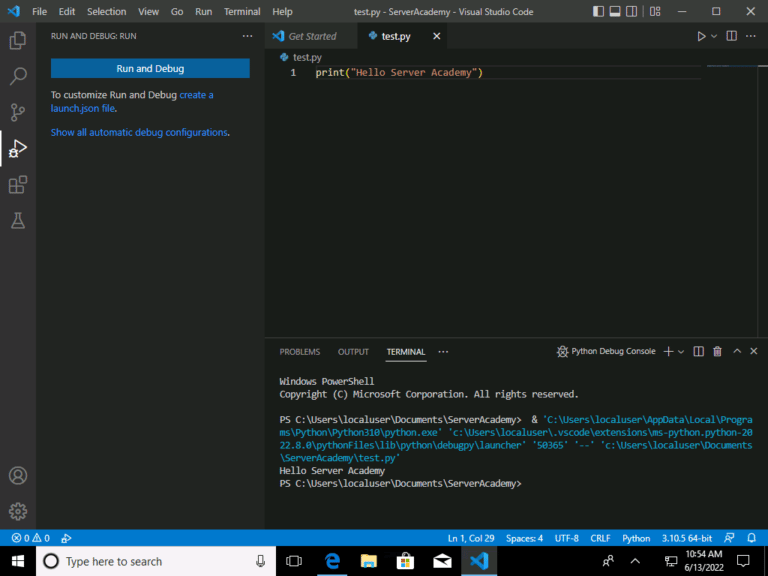Expand the Run Python File dropdown arrow
Screen dimensions: 768x576
click(714, 36)
